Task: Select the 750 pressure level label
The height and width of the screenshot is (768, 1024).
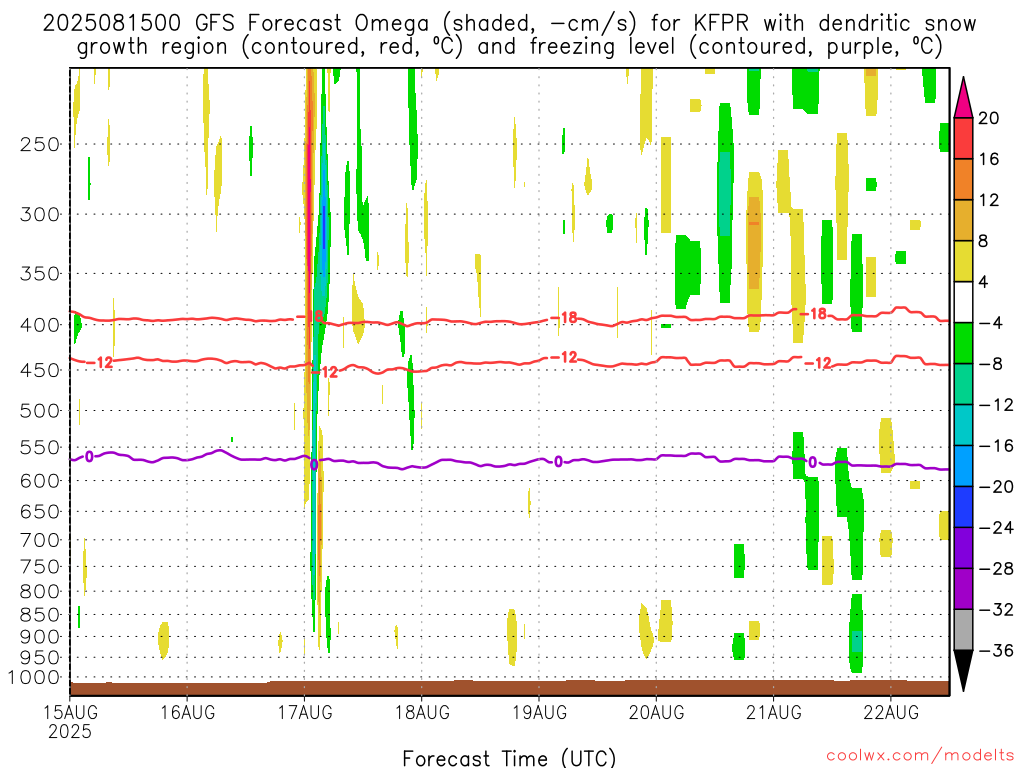Action: pos(40,567)
